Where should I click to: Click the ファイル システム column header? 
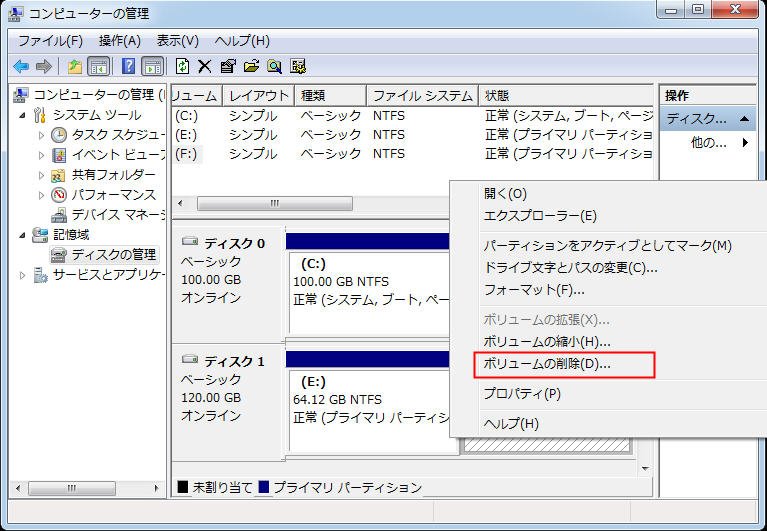423,95
